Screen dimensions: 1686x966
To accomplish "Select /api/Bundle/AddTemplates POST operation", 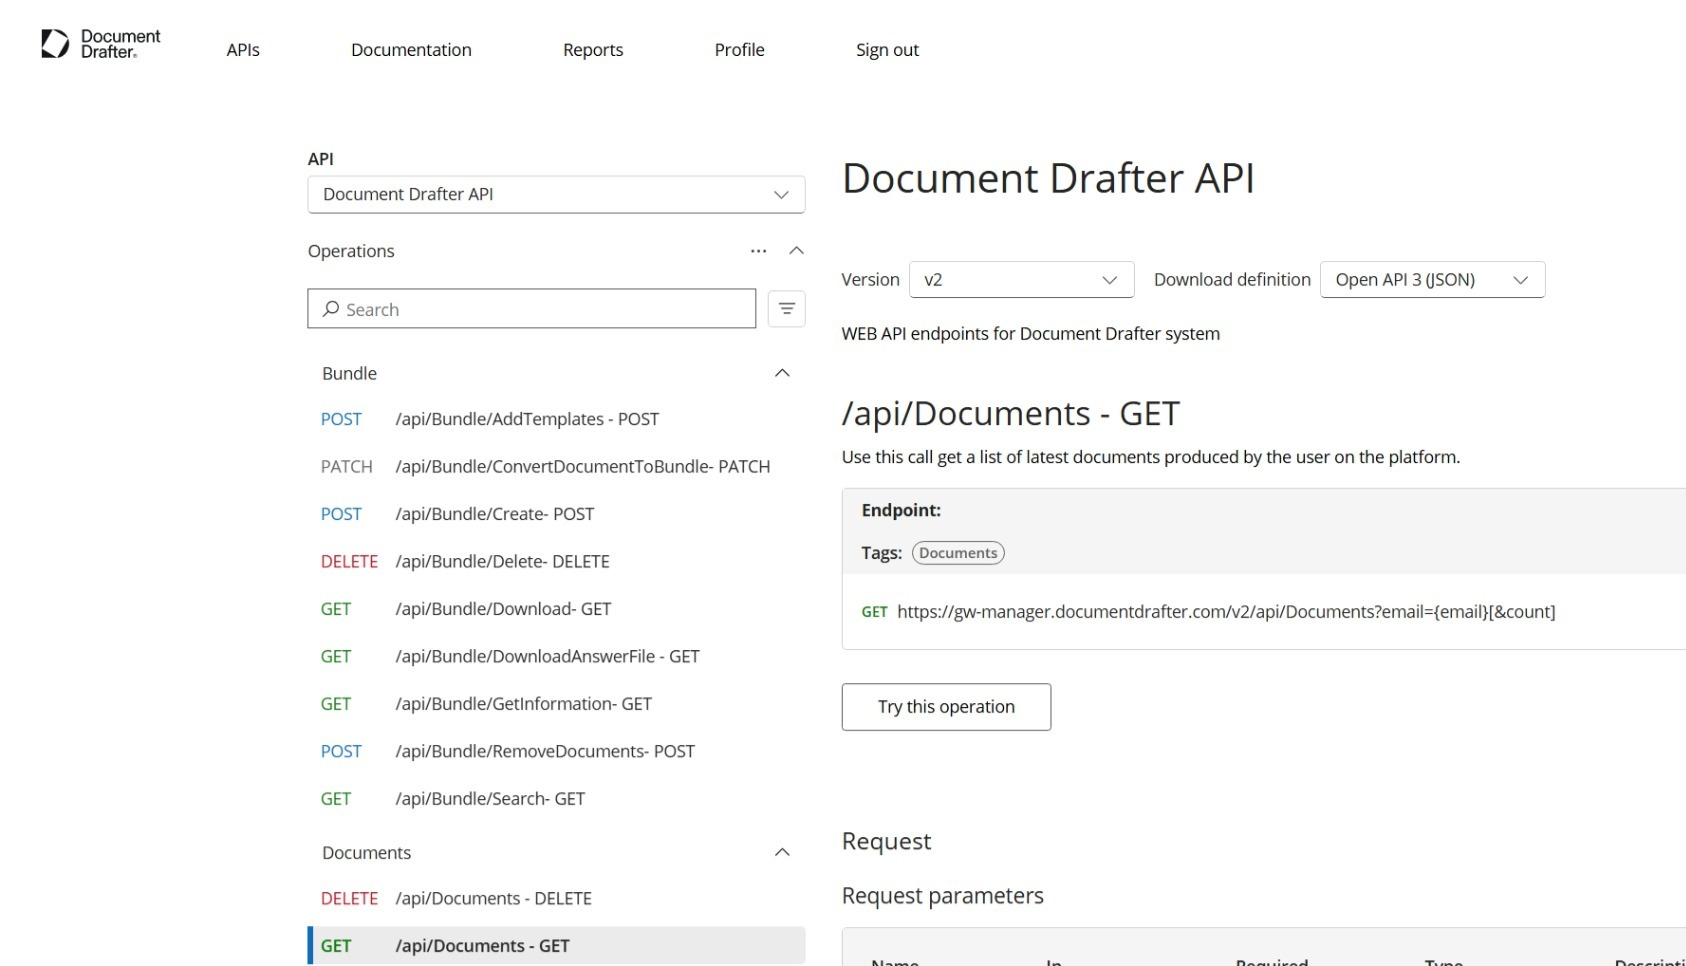I will pos(526,419).
